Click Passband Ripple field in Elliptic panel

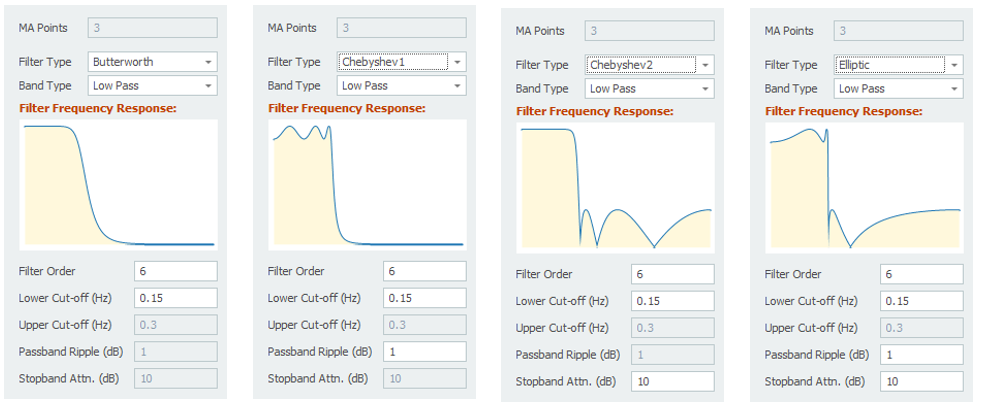pos(921,355)
